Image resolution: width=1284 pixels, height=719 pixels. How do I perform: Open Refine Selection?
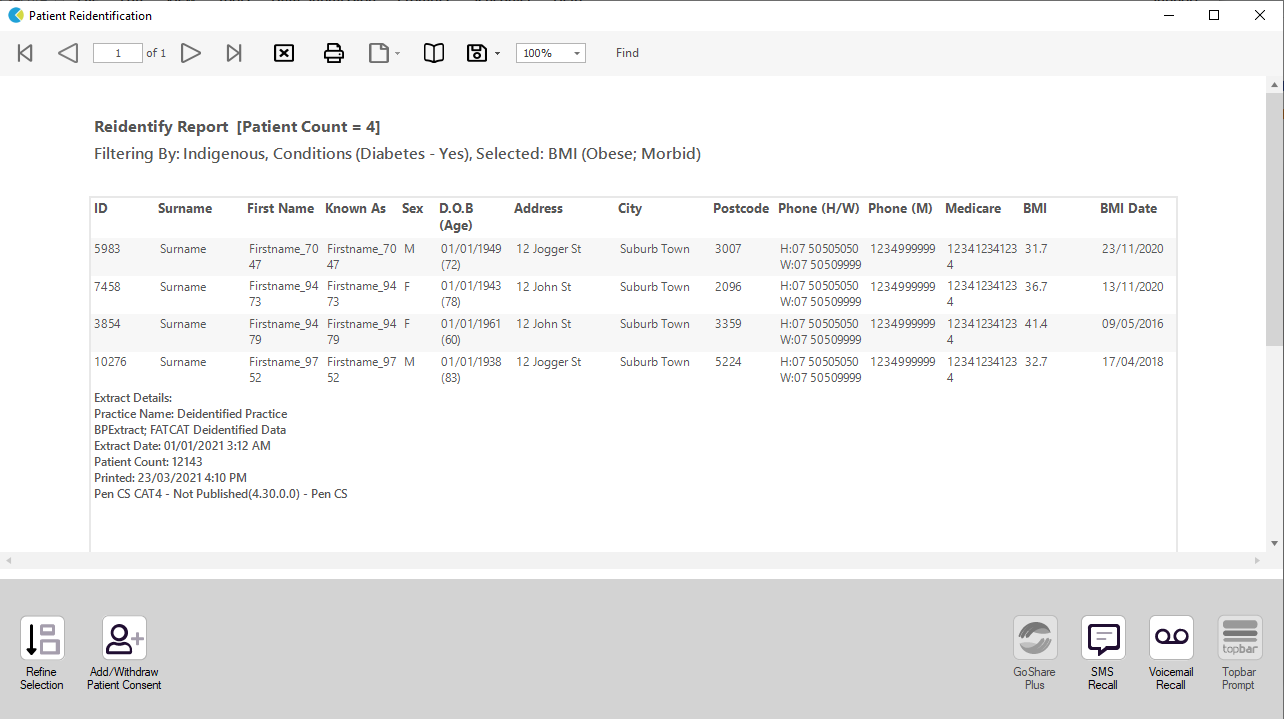pyautogui.click(x=42, y=653)
